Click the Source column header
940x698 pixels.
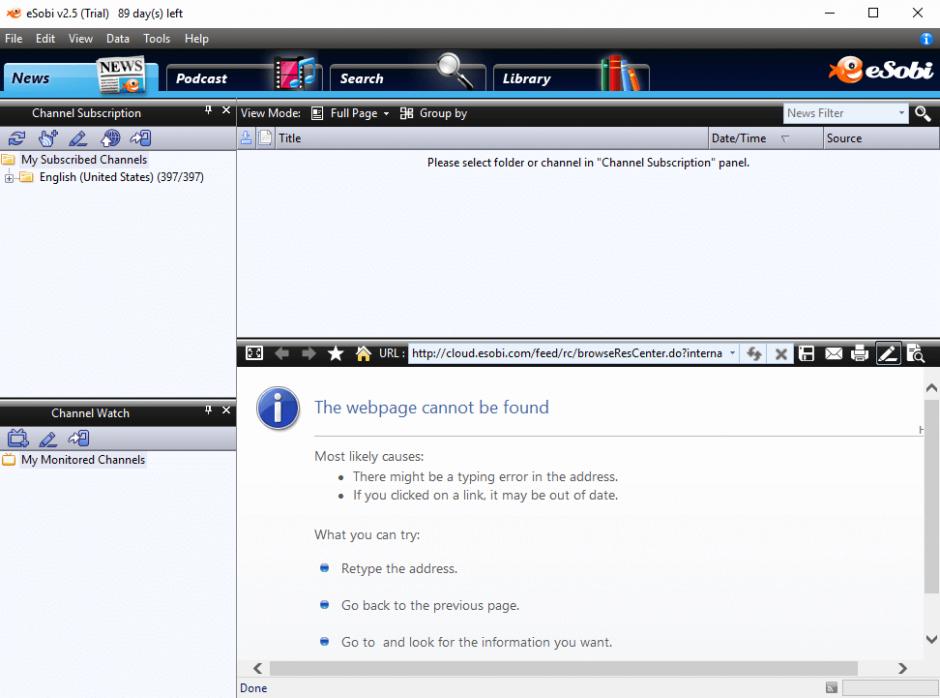click(x=881, y=139)
